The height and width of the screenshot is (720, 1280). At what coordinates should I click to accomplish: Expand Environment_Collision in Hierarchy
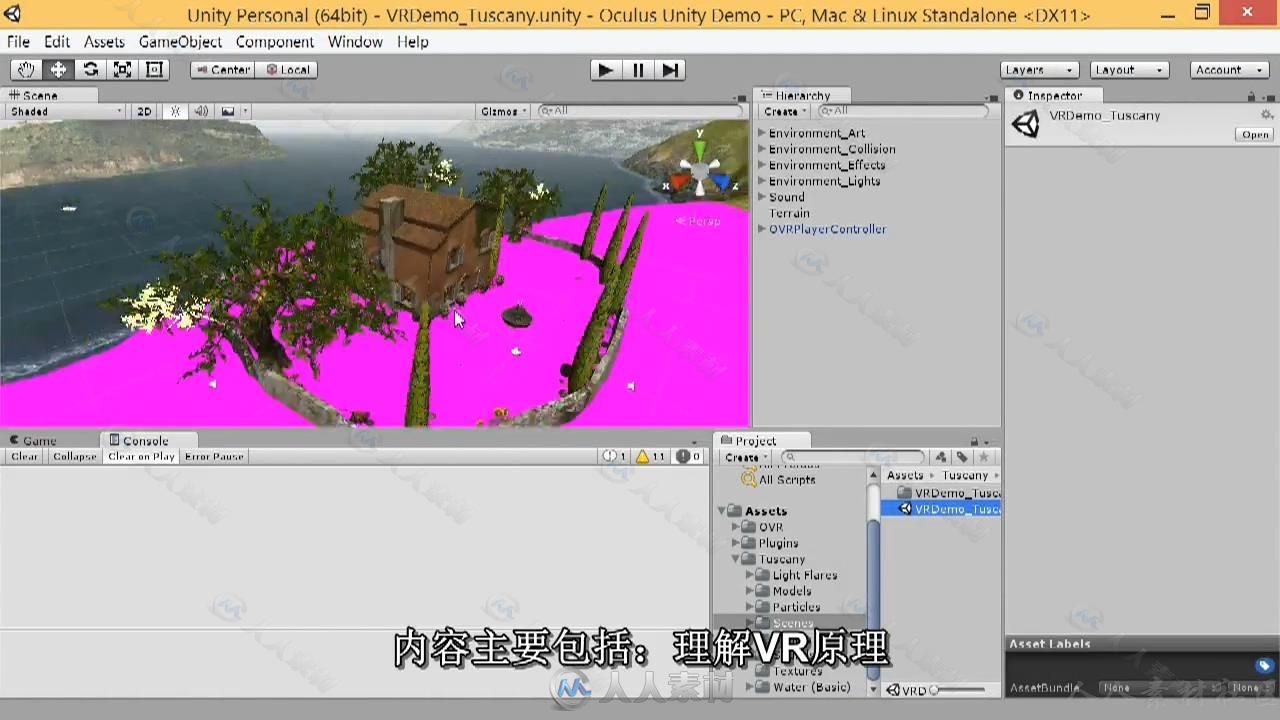[x=762, y=149]
